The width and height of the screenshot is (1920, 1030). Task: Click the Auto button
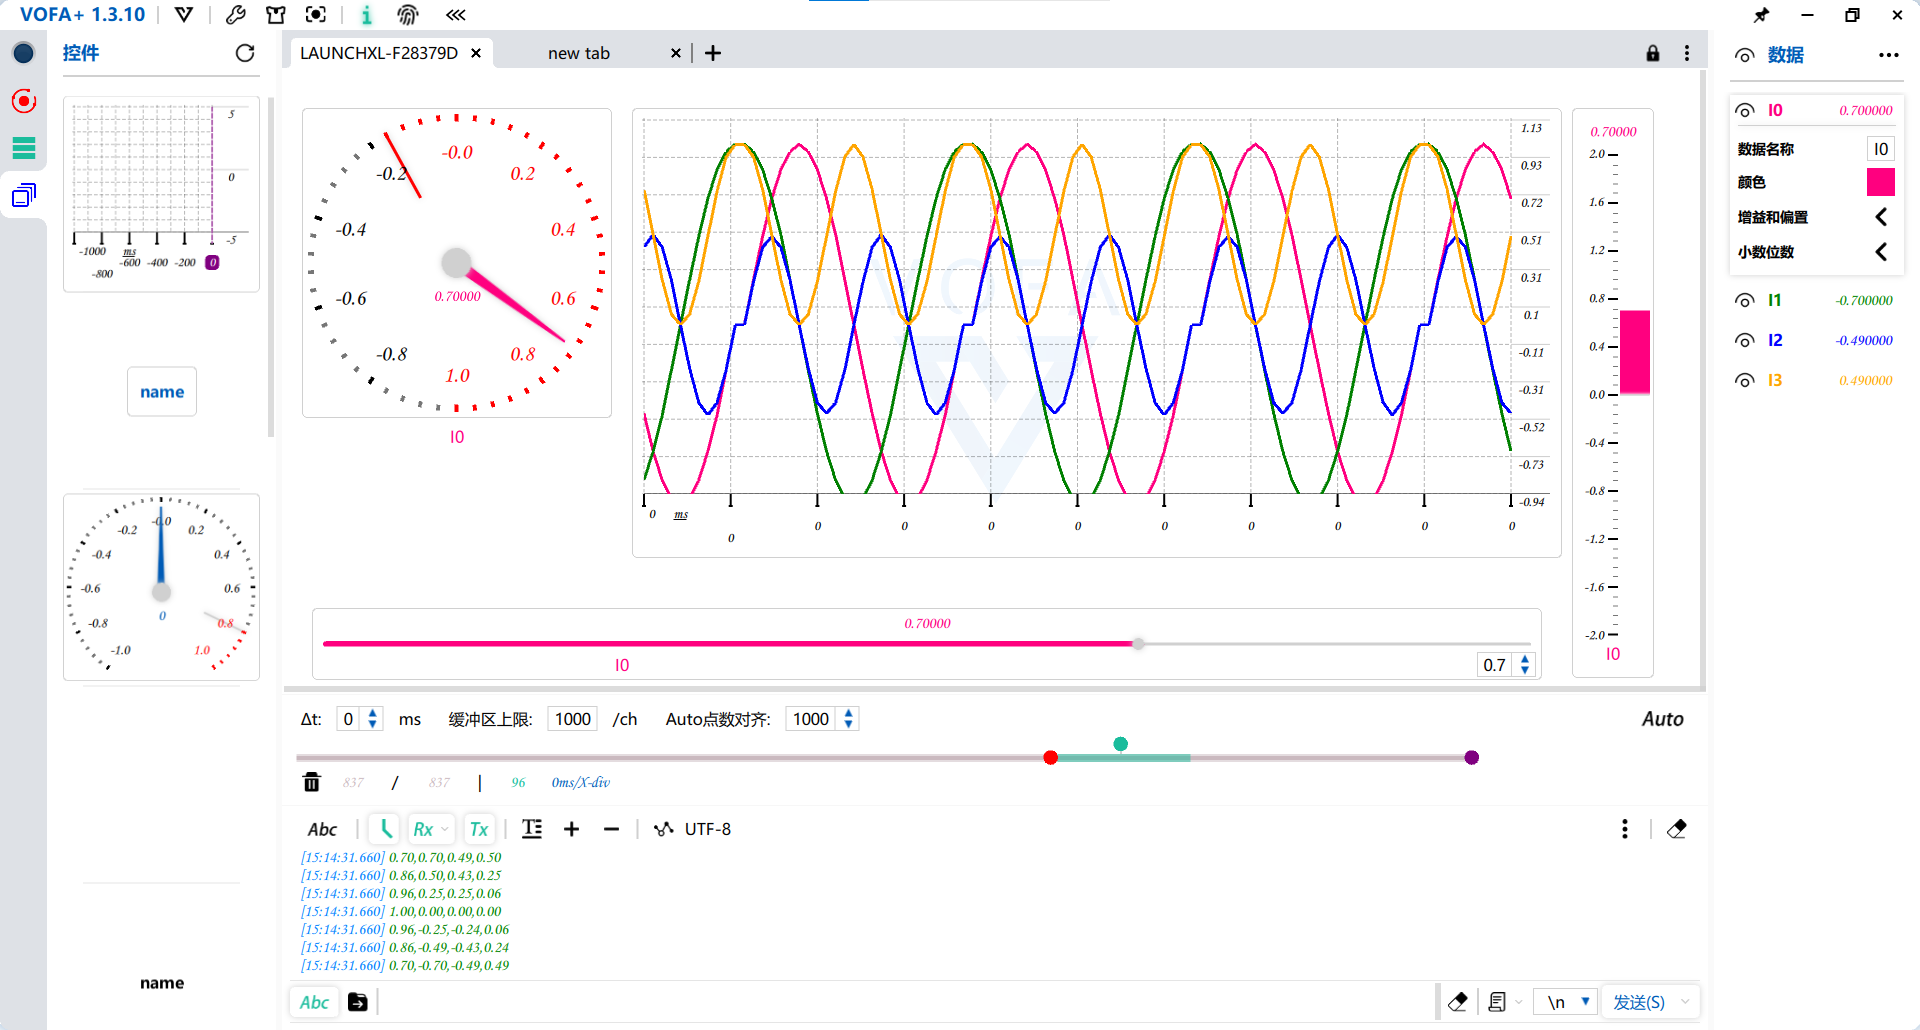[1662, 719]
